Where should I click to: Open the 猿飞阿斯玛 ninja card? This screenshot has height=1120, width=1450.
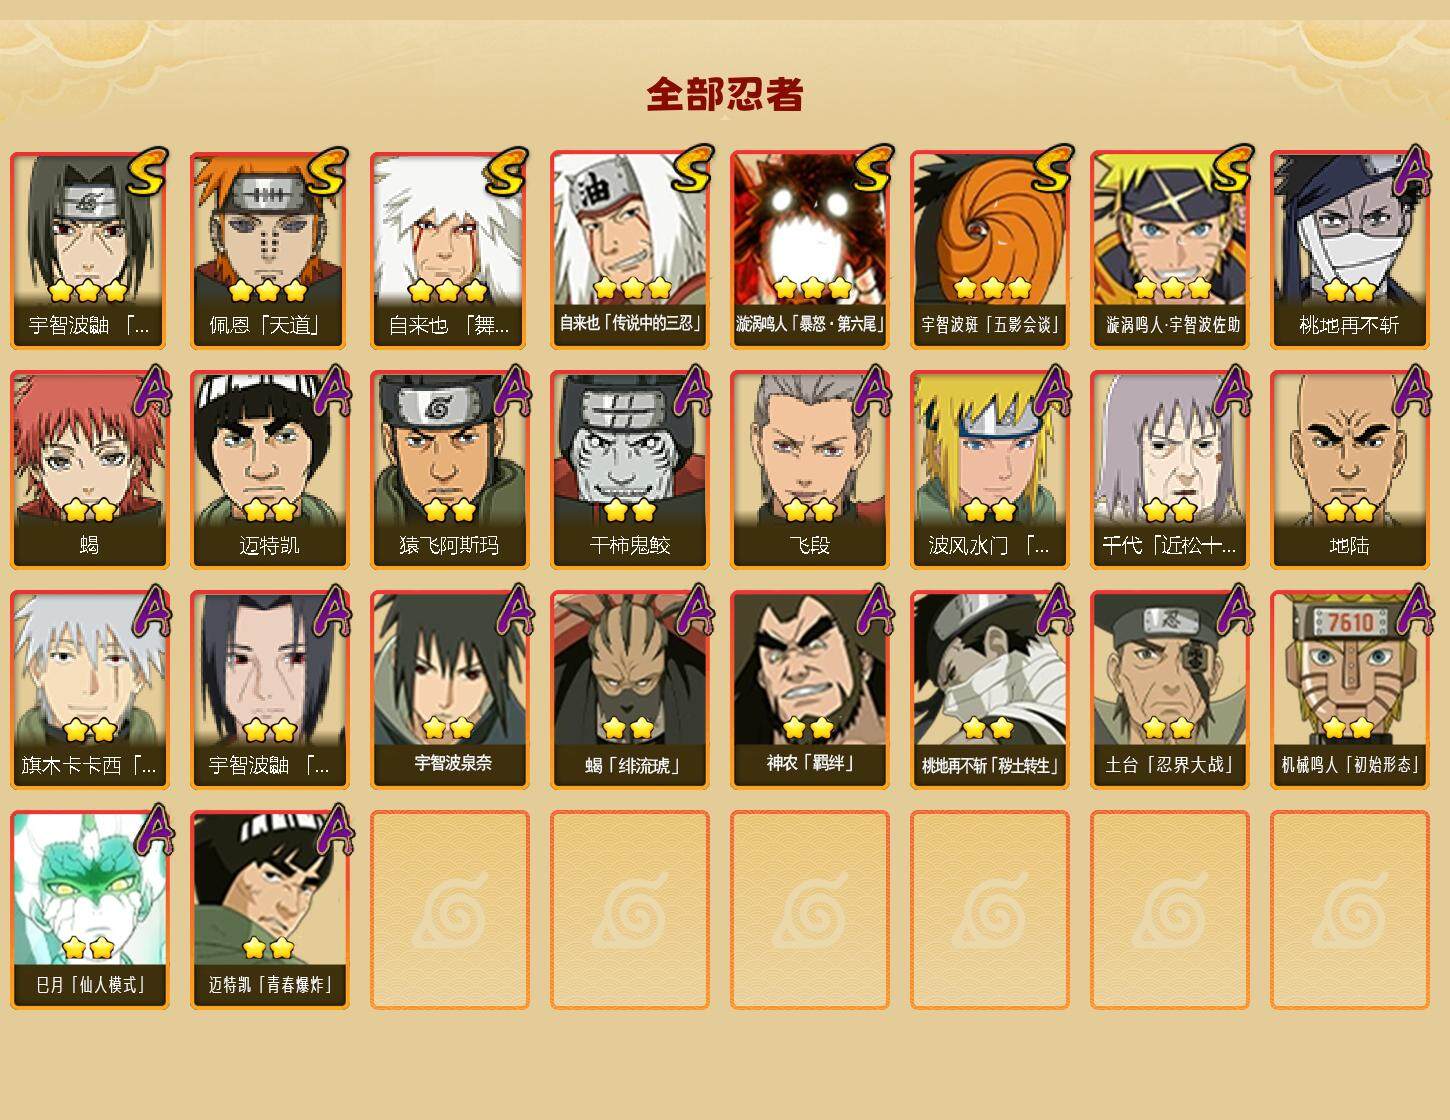tap(449, 470)
